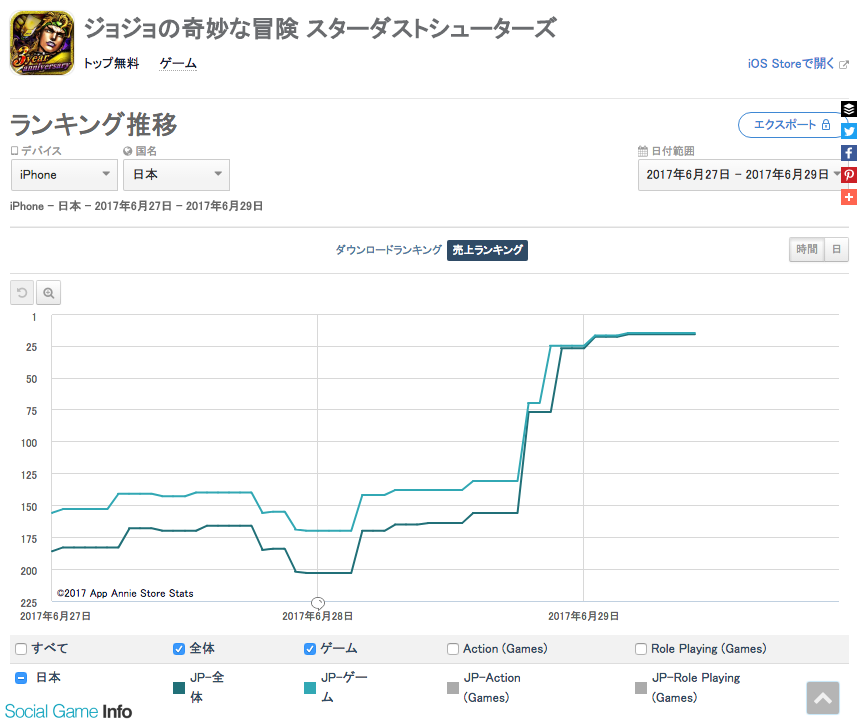Click the JP-全体 dark teal swatch
The image size is (862, 724).
[179, 688]
